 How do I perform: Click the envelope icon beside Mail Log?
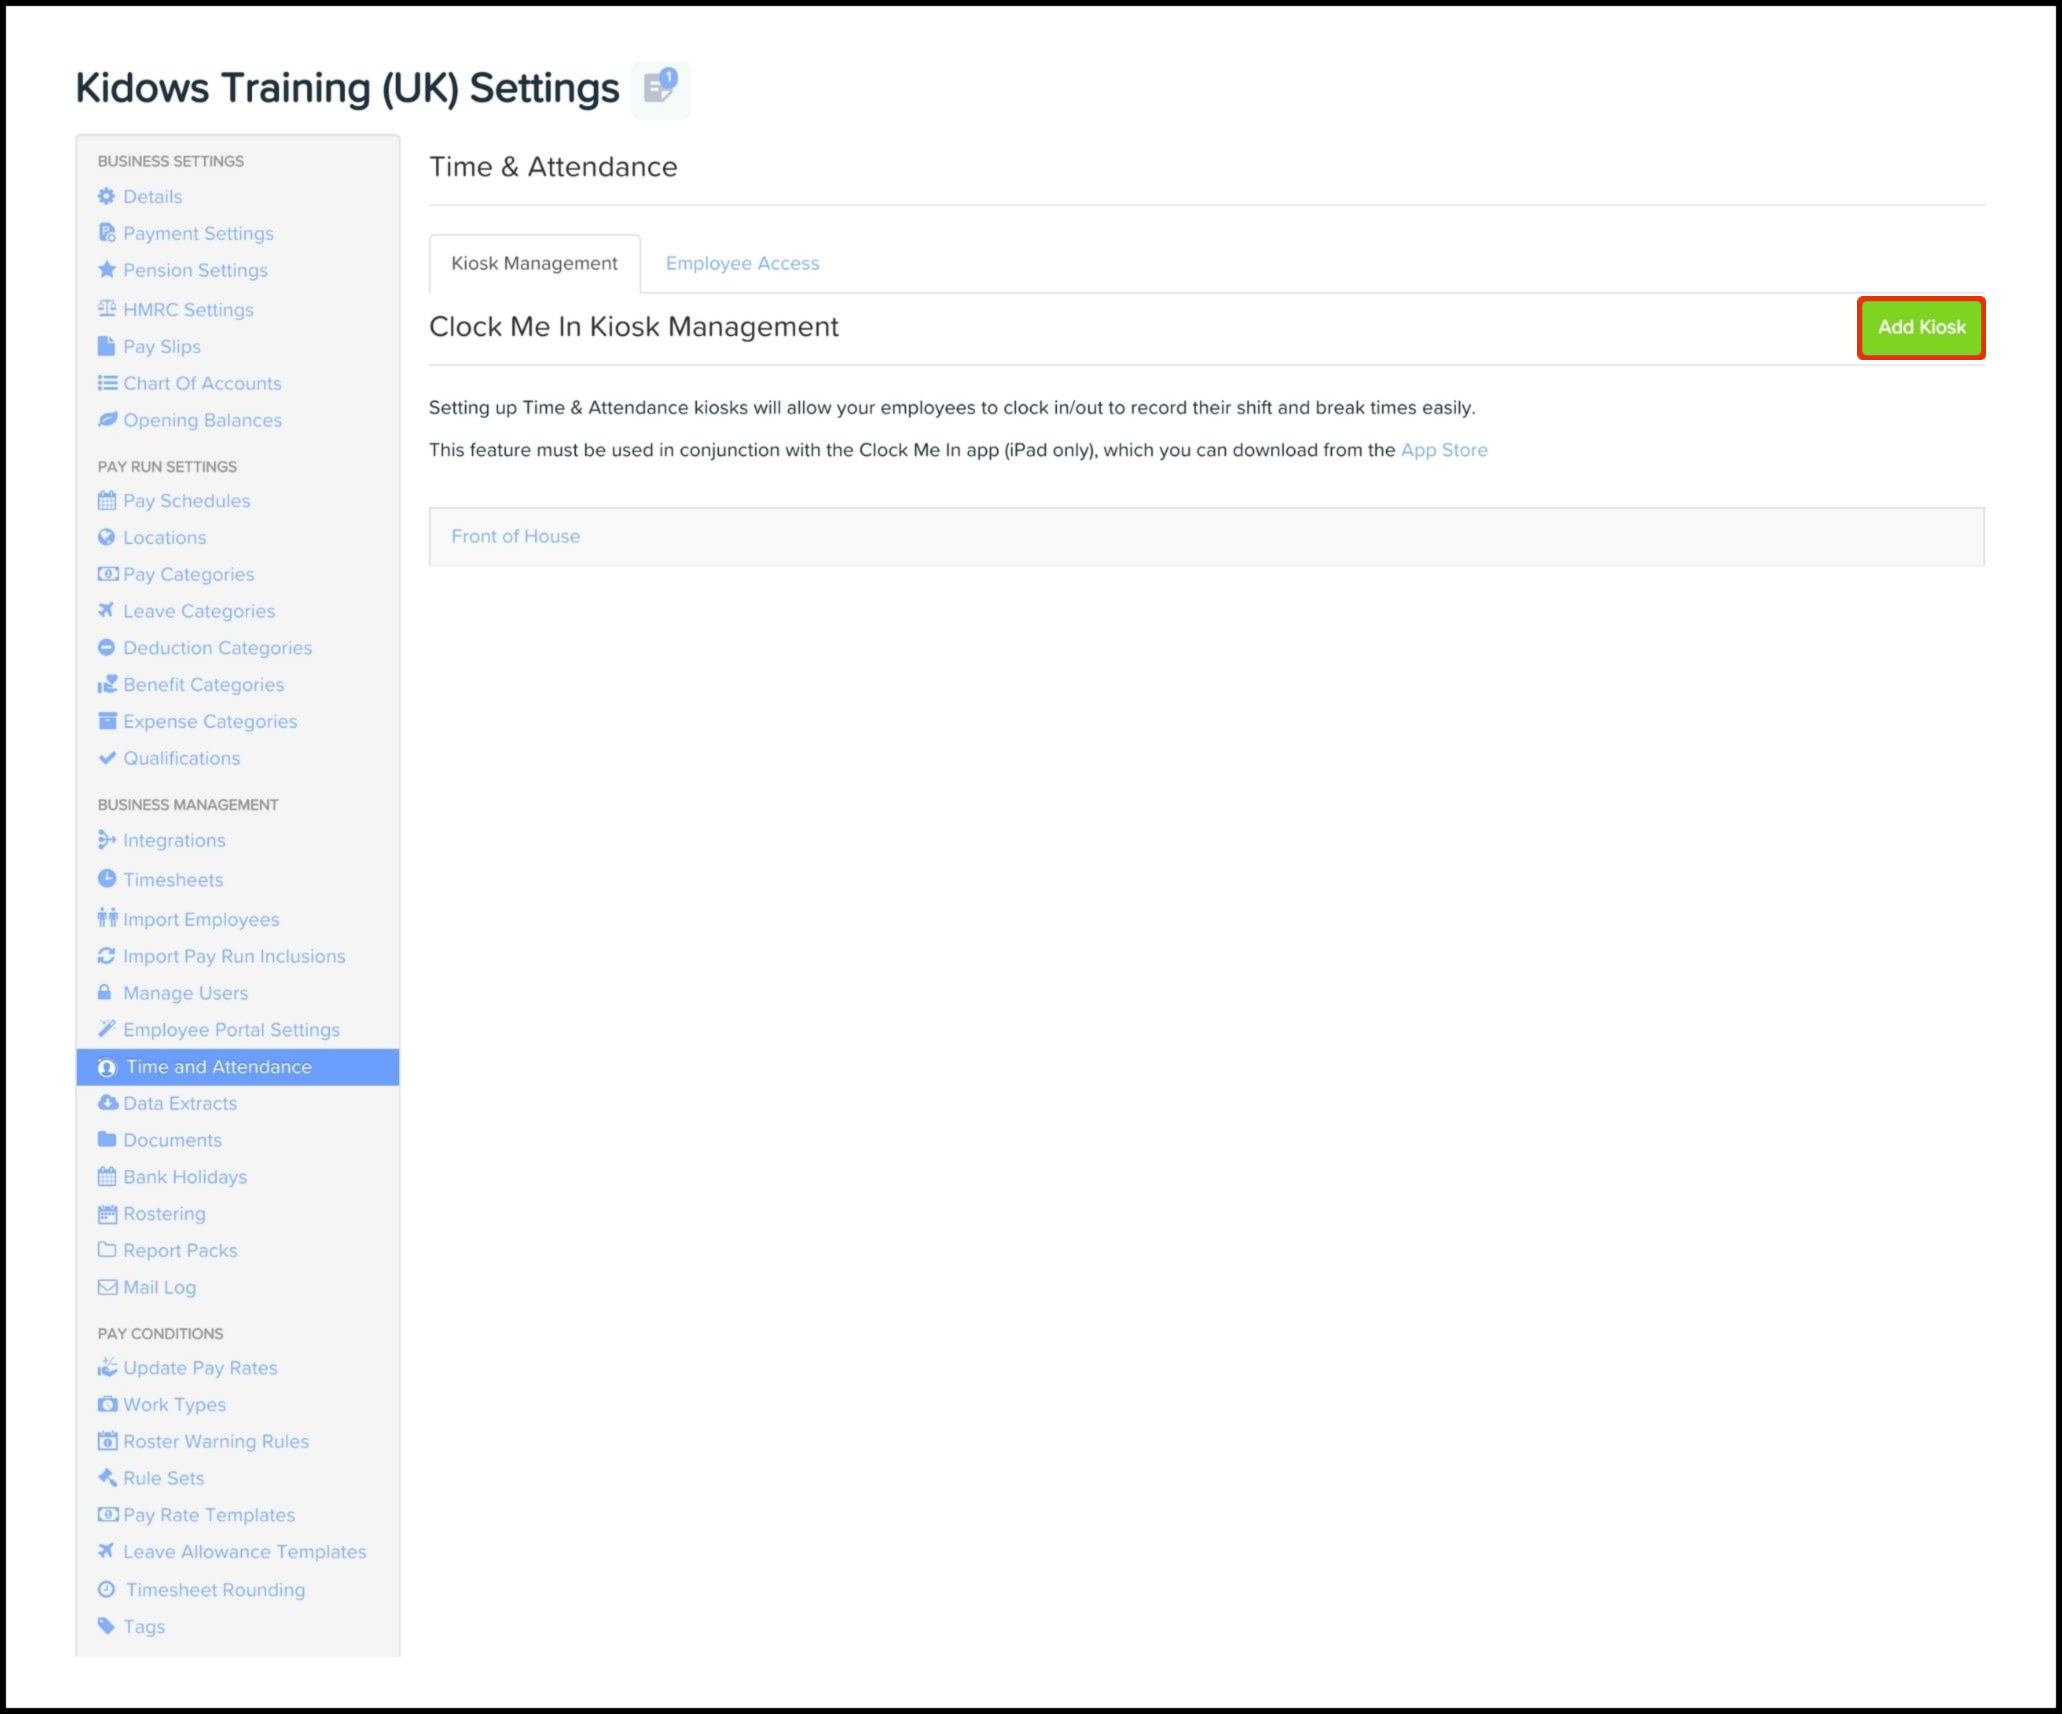(x=107, y=1287)
